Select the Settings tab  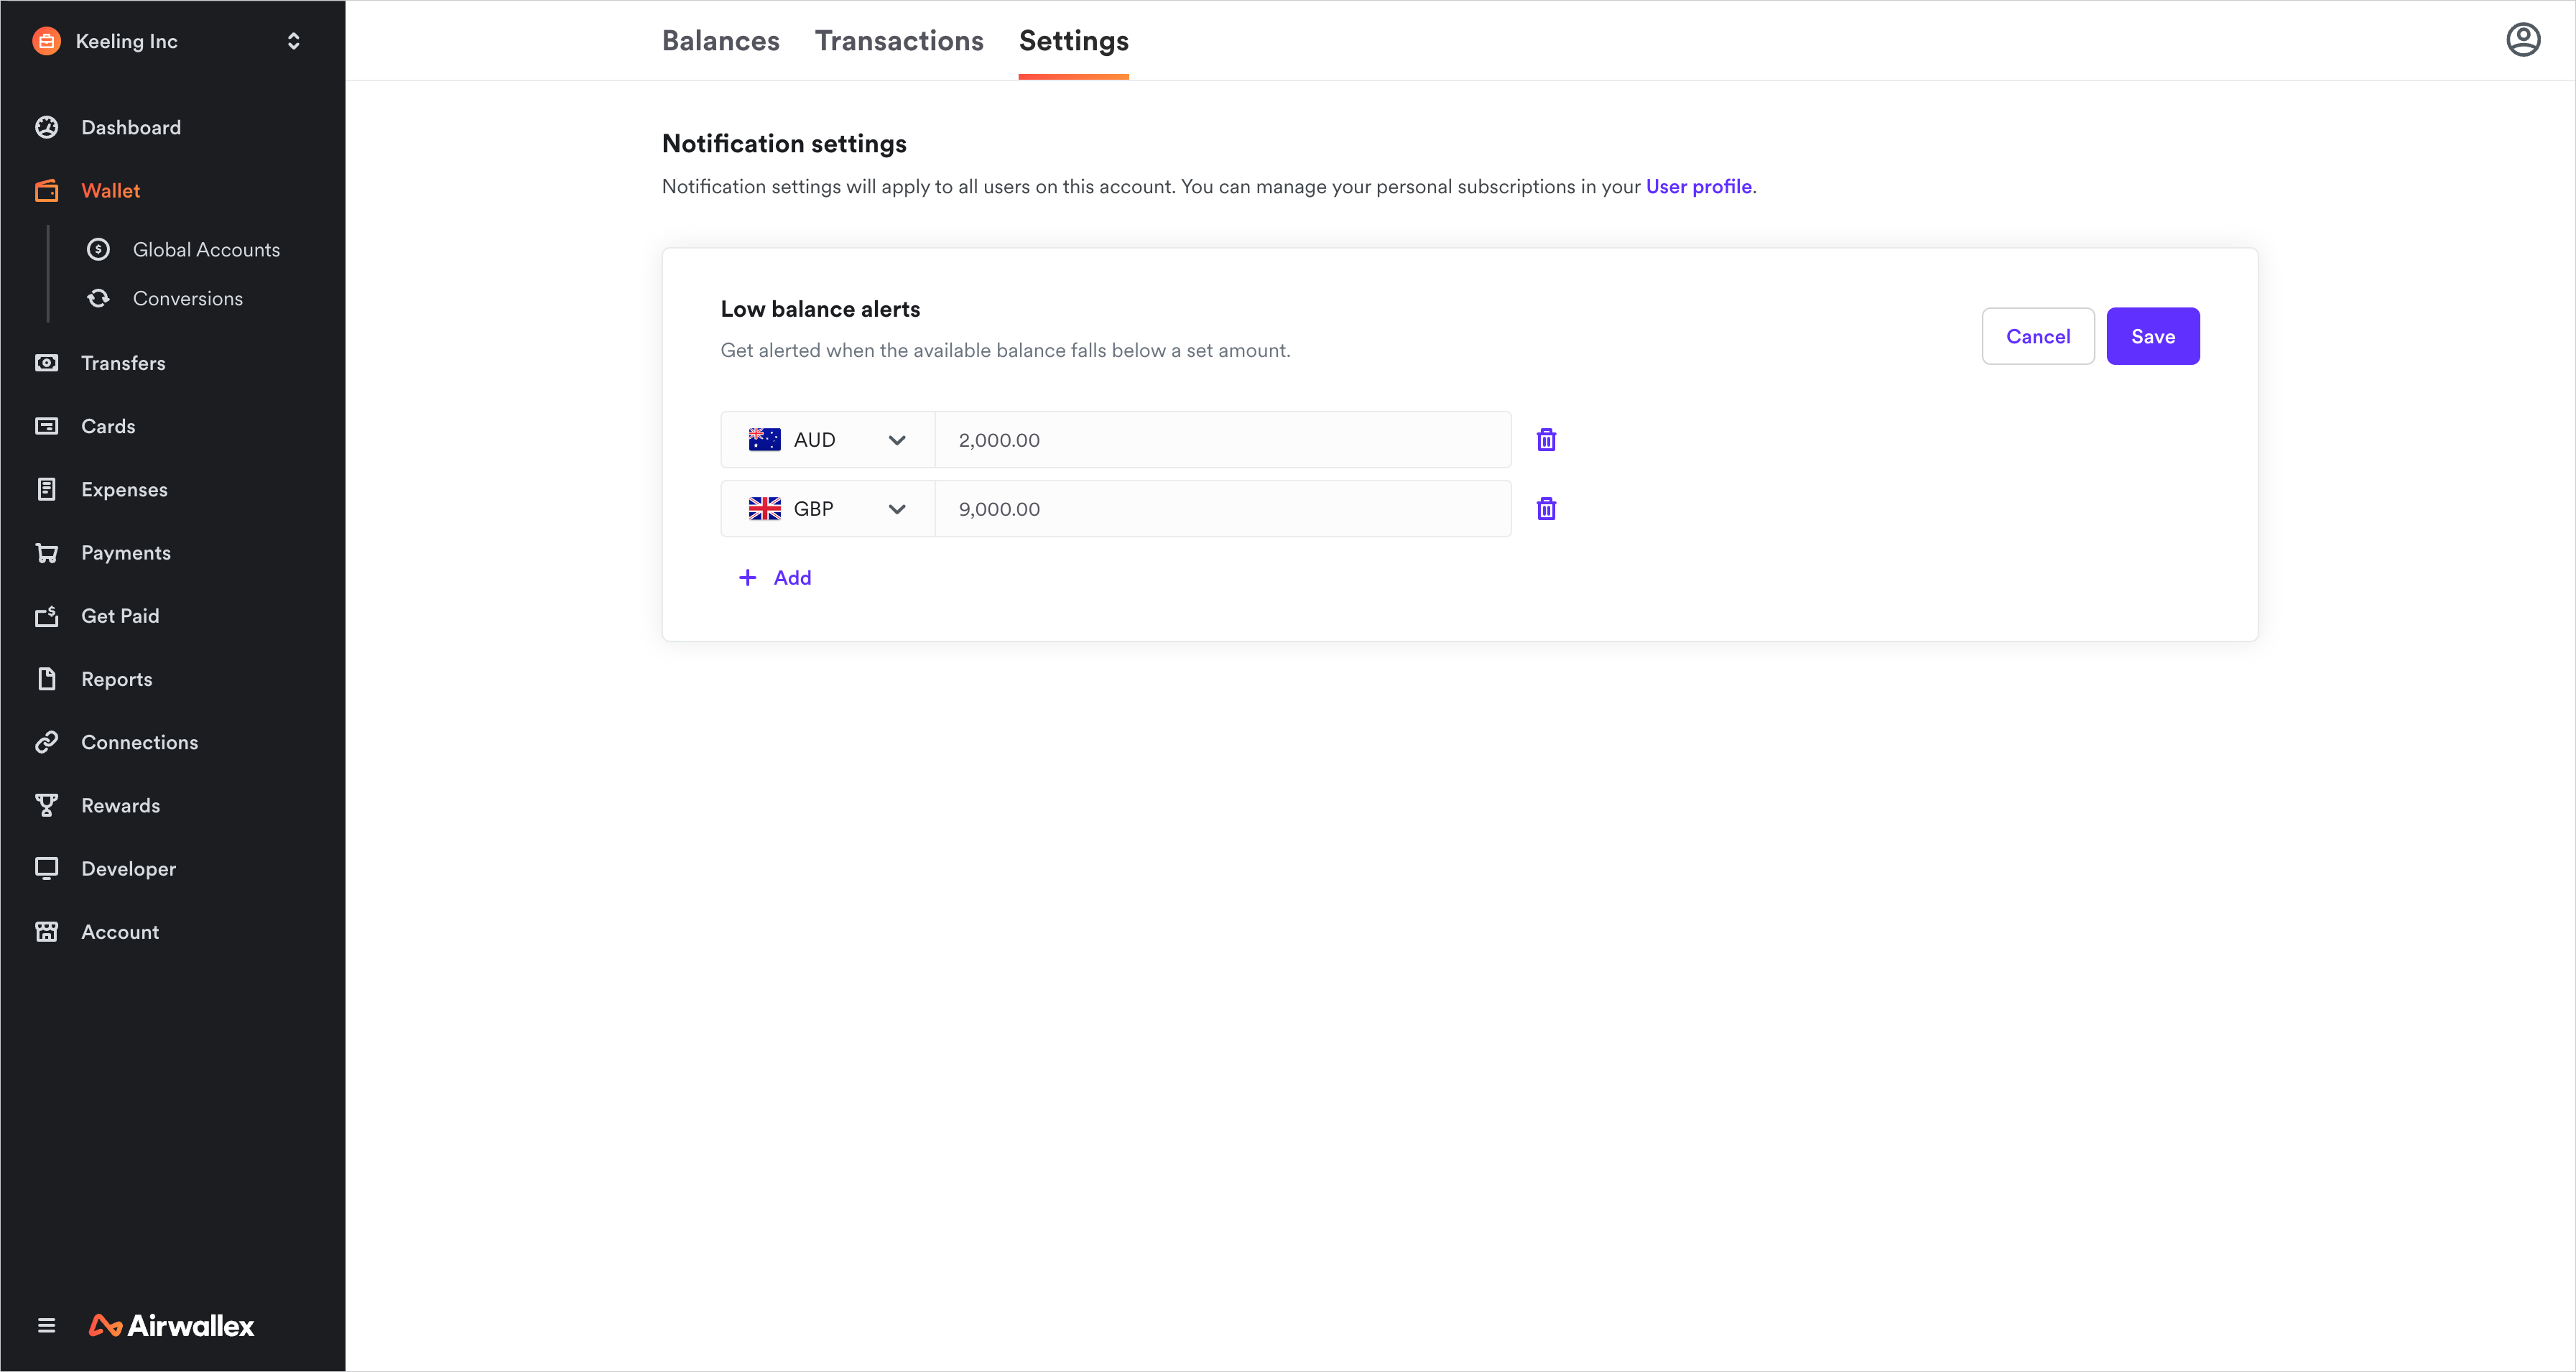[1073, 40]
